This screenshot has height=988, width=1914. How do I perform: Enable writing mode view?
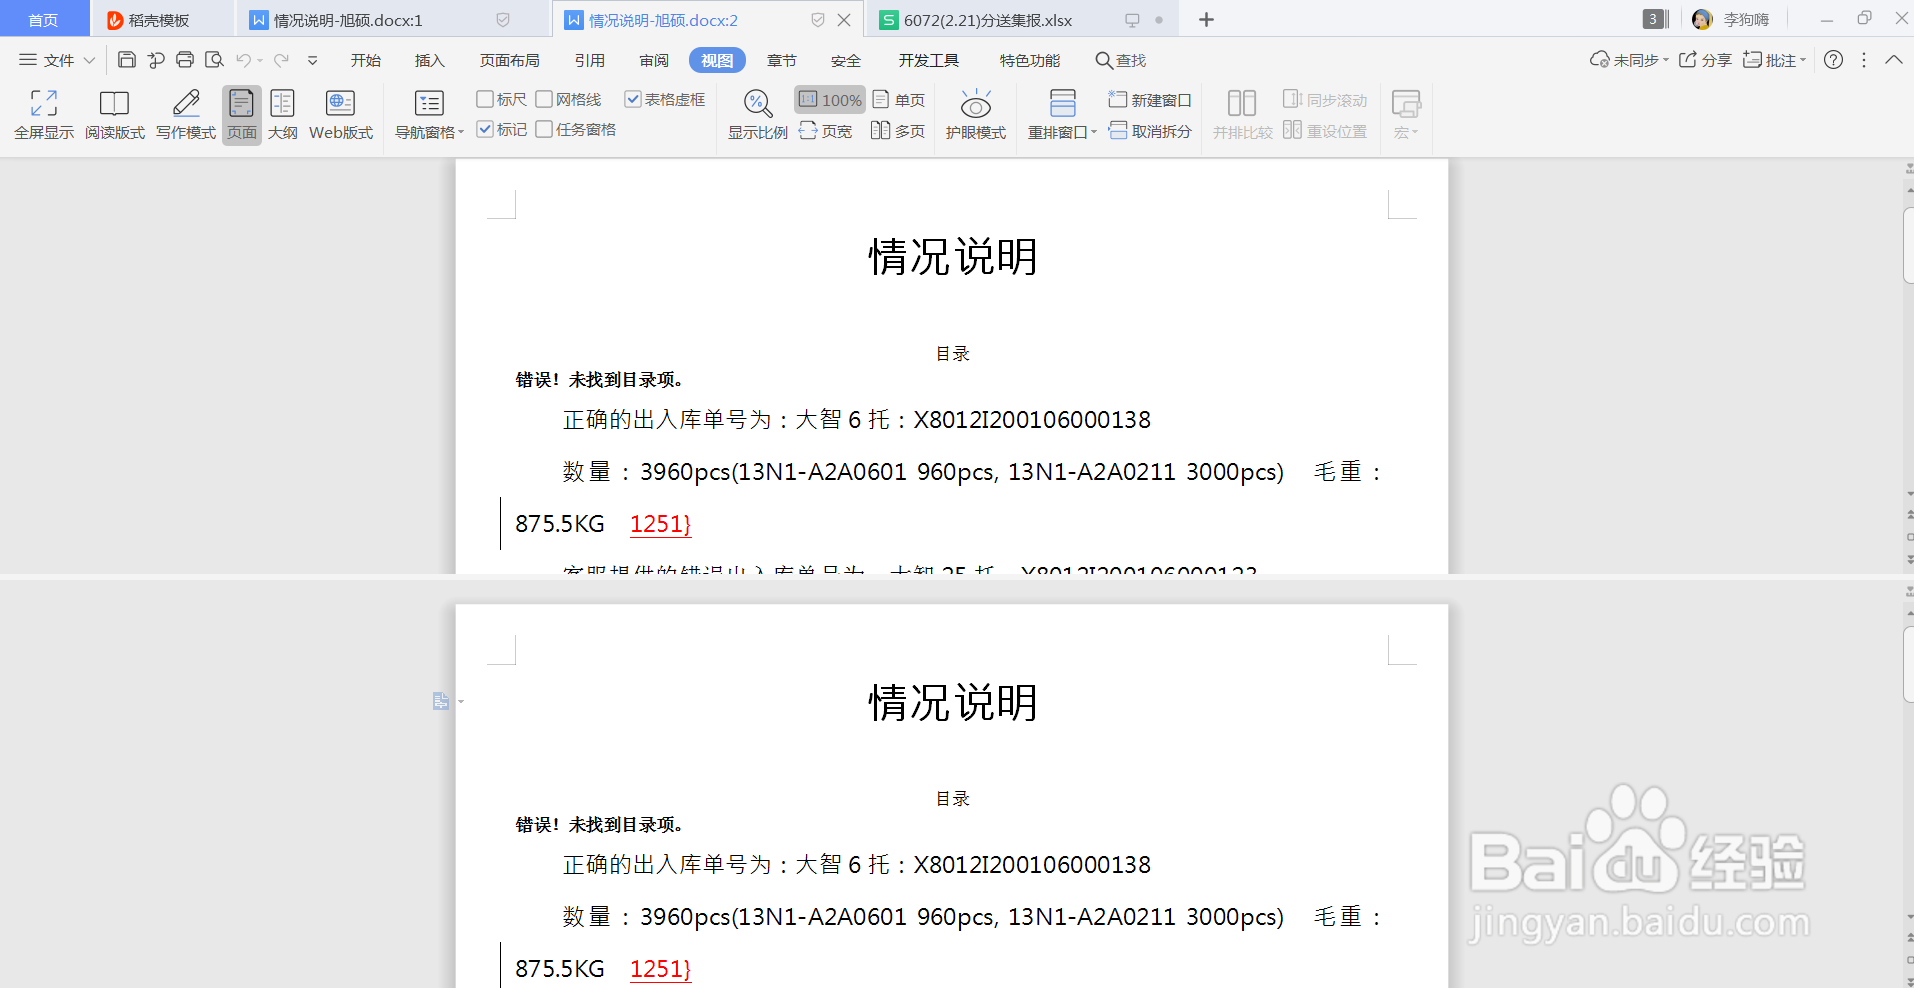184,113
